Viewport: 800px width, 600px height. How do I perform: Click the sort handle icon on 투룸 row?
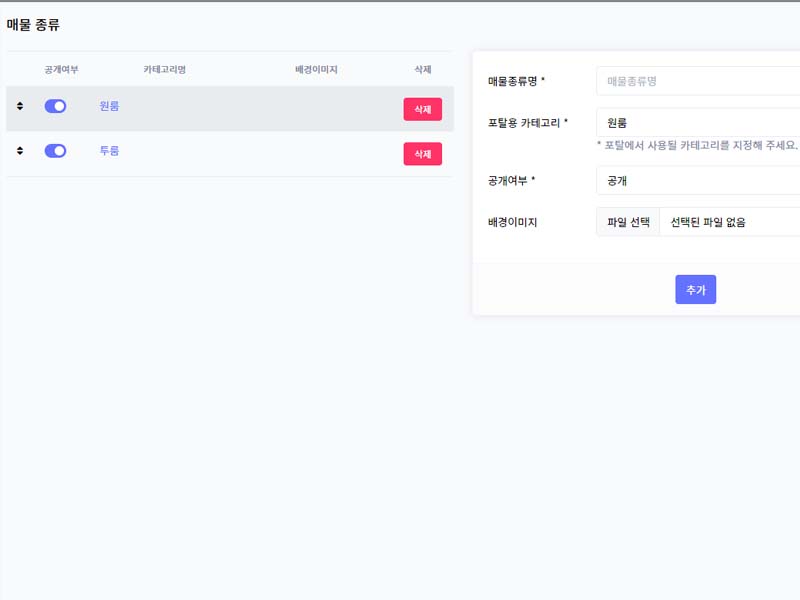point(20,151)
